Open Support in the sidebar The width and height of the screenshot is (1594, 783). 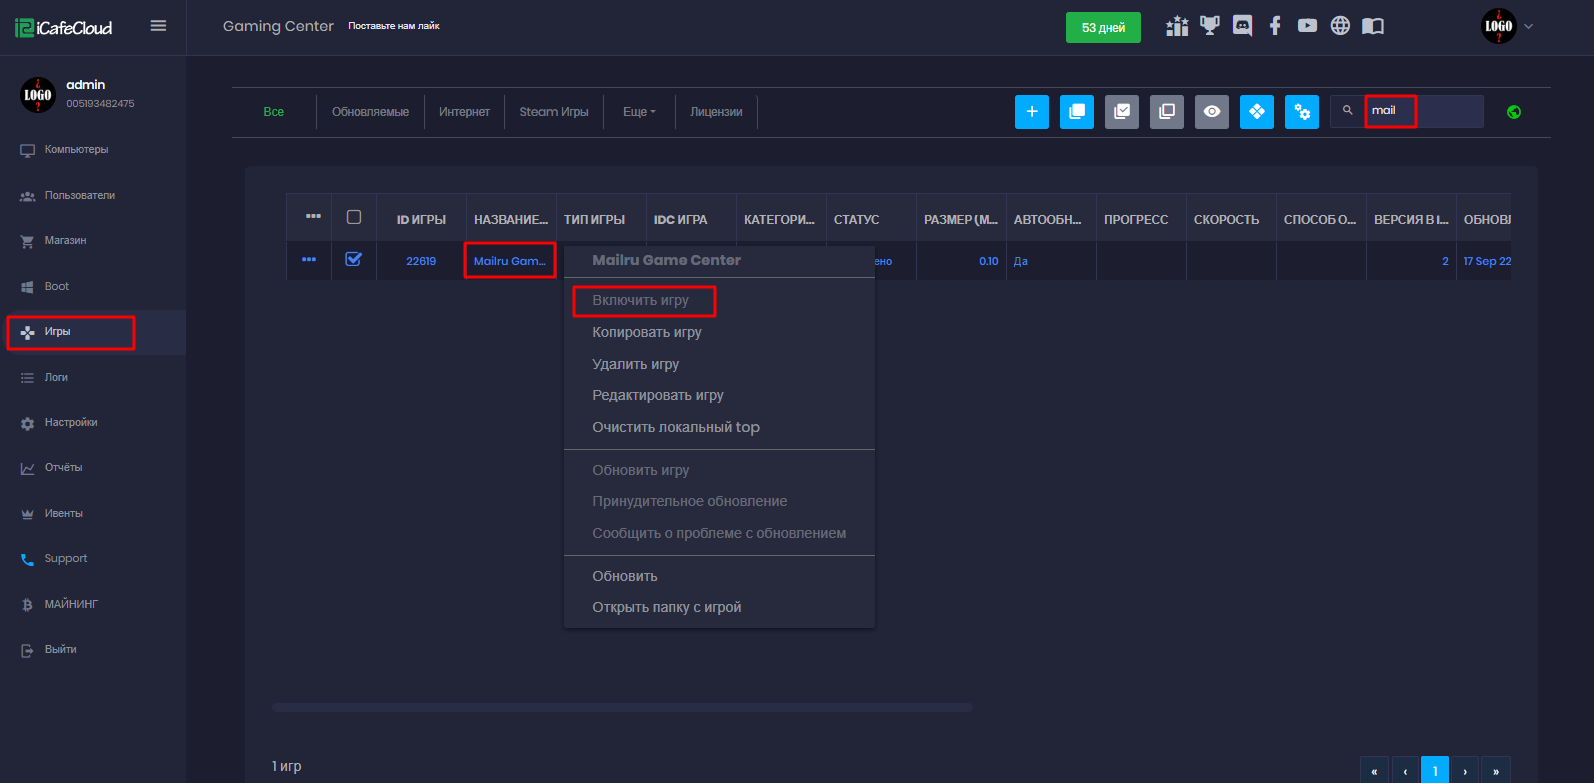tap(65, 559)
